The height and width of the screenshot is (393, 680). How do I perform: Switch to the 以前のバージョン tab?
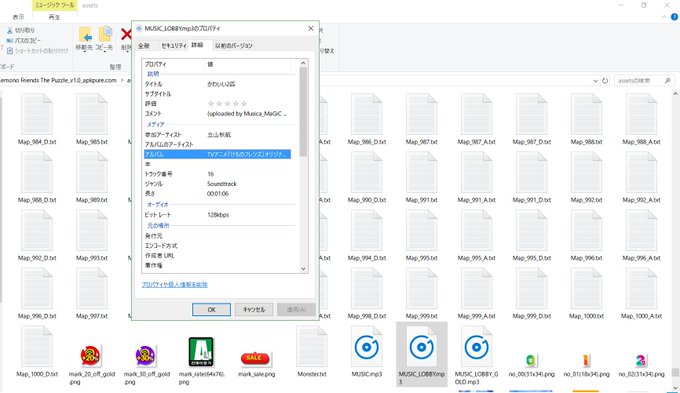(233, 46)
